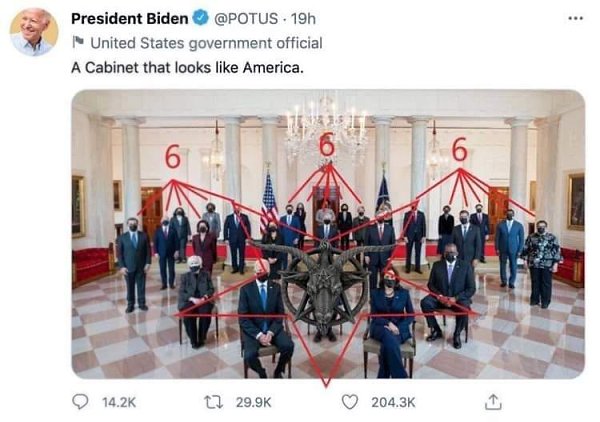Open the share upload icon
The height and width of the screenshot is (422, 600).
493,402
